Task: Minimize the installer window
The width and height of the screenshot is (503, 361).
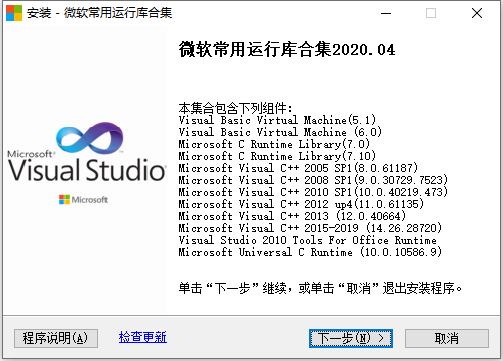Action: (x=386, y=13)
